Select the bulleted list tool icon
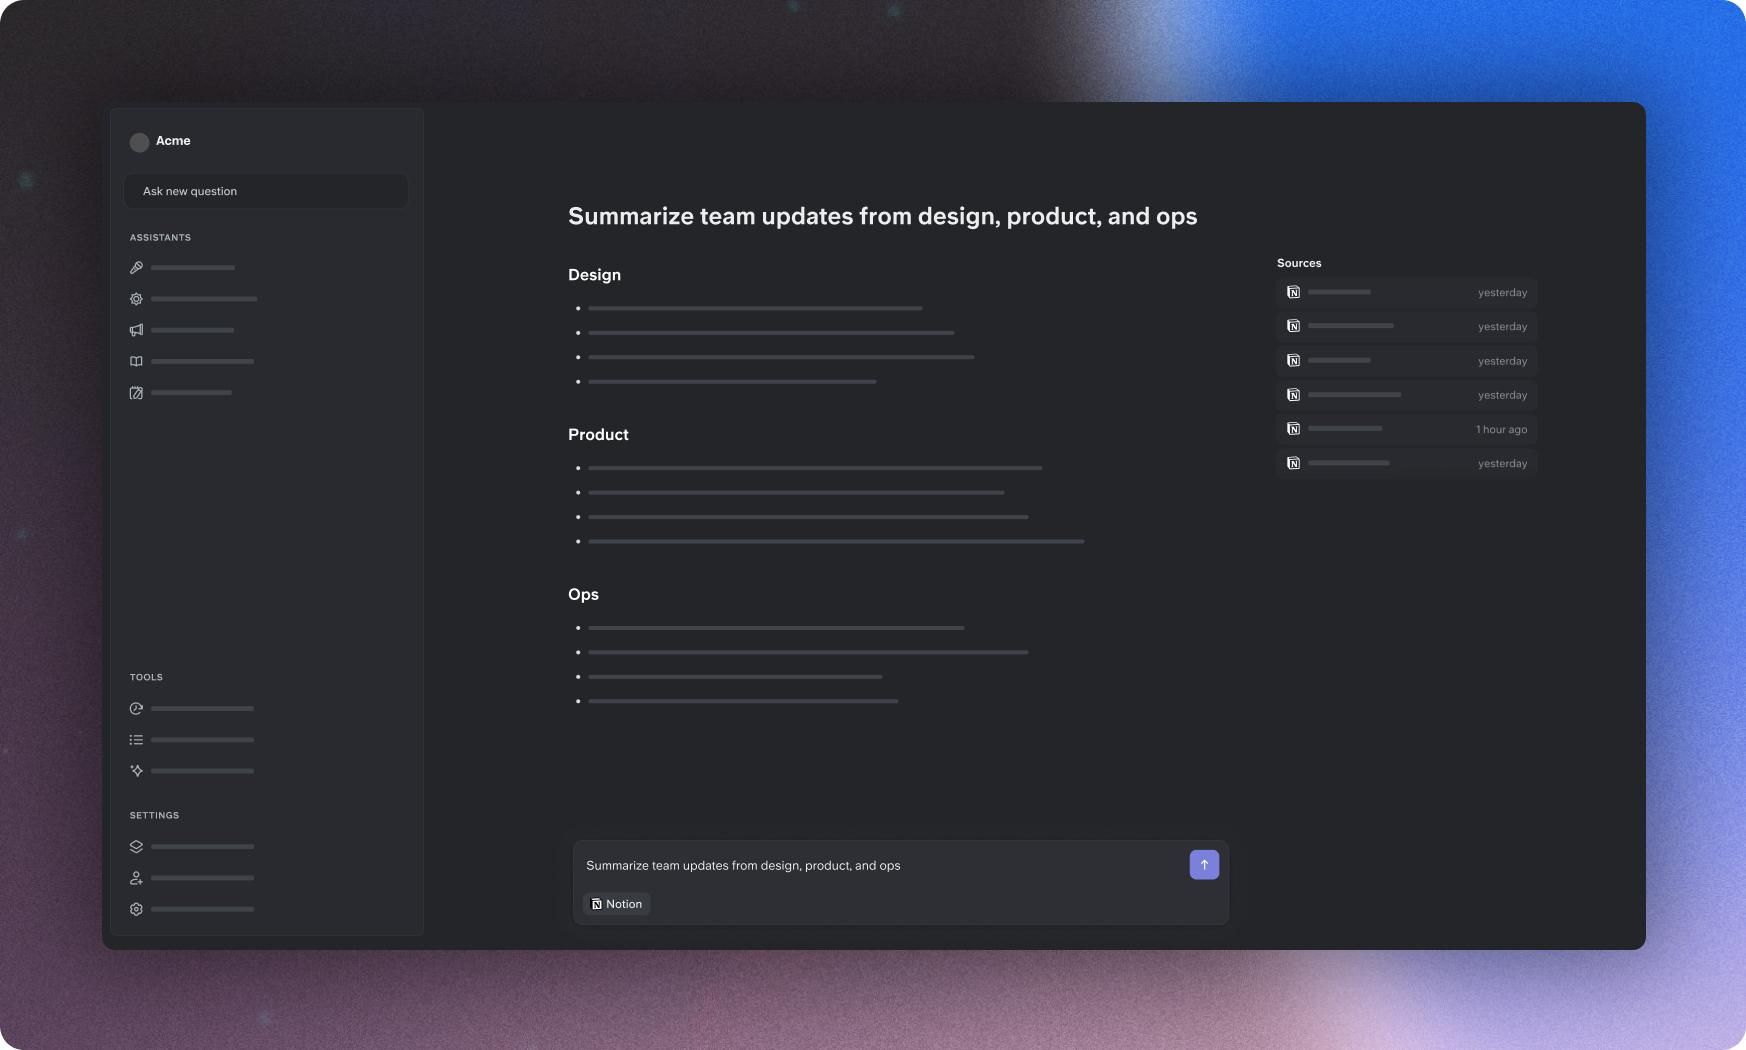The width and height of the screenshot is (1746, 1050). click(x=136, y=740)
